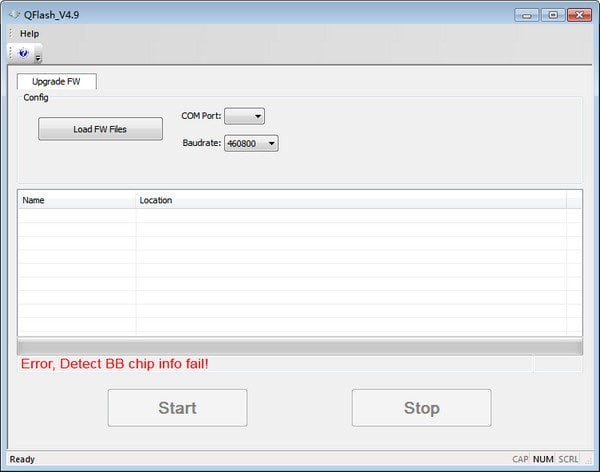Expand the Baudrate 460800 dropdown
Image resolution: width=600 pixels, height=472 pixels.
251,144
